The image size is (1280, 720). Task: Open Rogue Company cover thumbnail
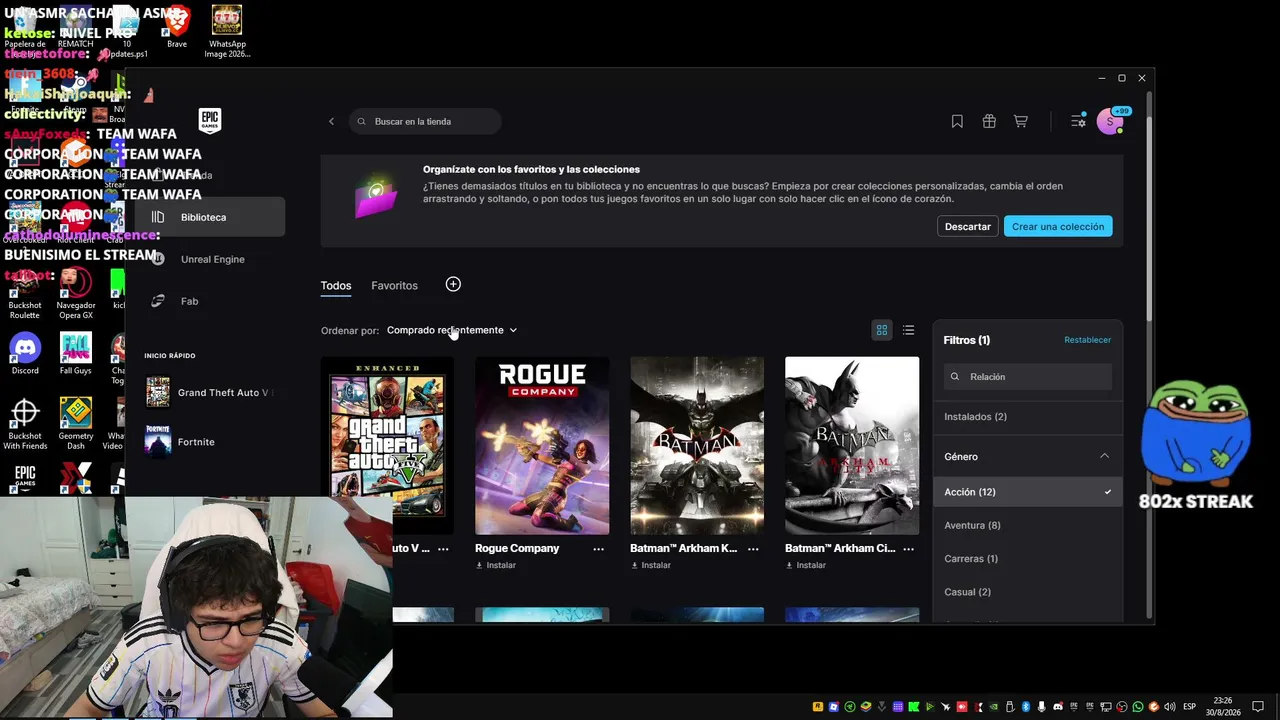coord(542,446)
